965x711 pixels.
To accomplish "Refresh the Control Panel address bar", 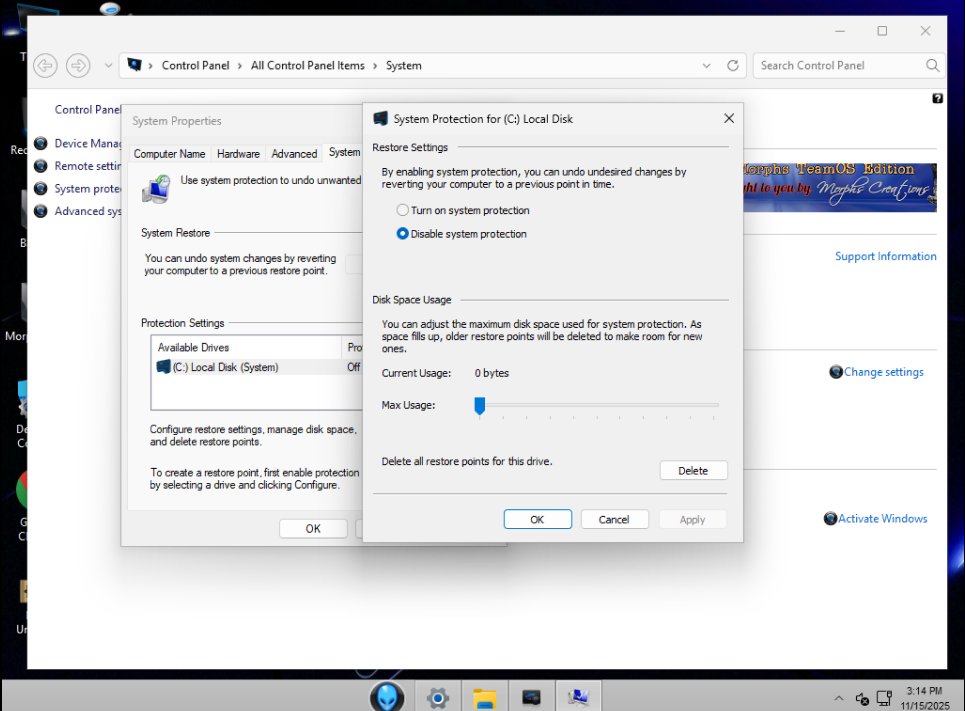I will 733,65.
